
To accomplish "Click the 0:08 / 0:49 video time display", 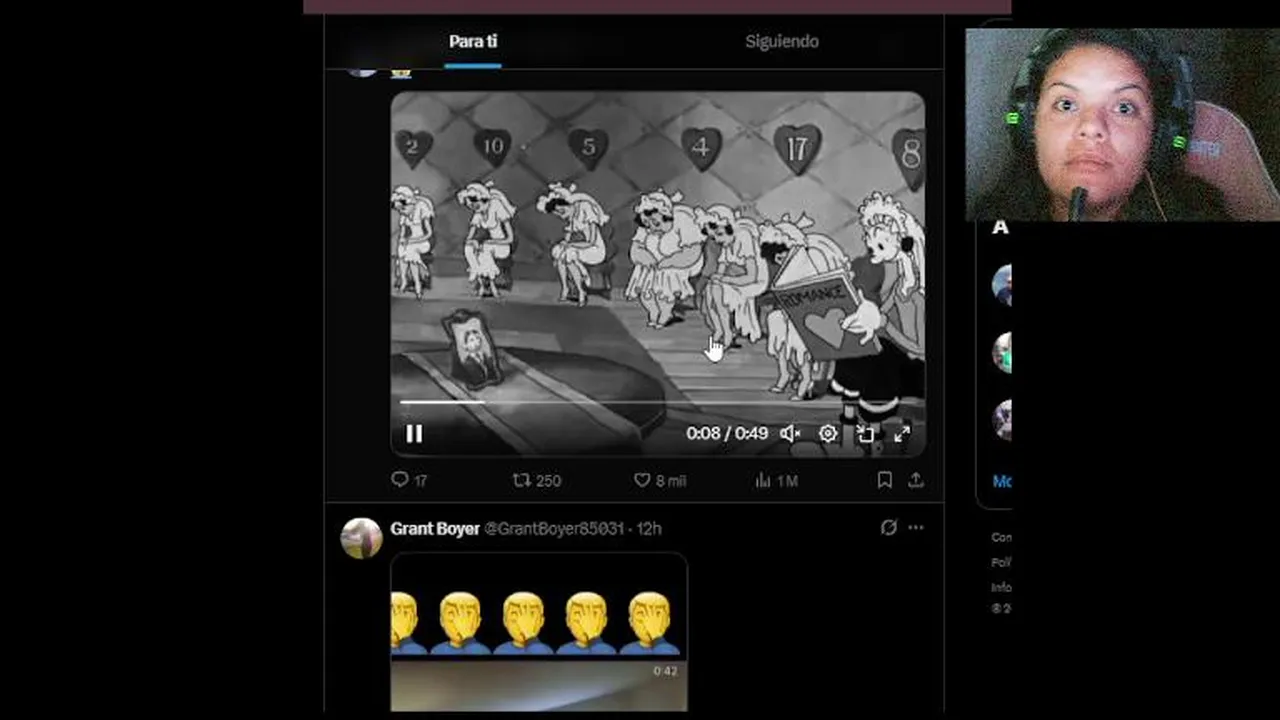I will point(727,433).
